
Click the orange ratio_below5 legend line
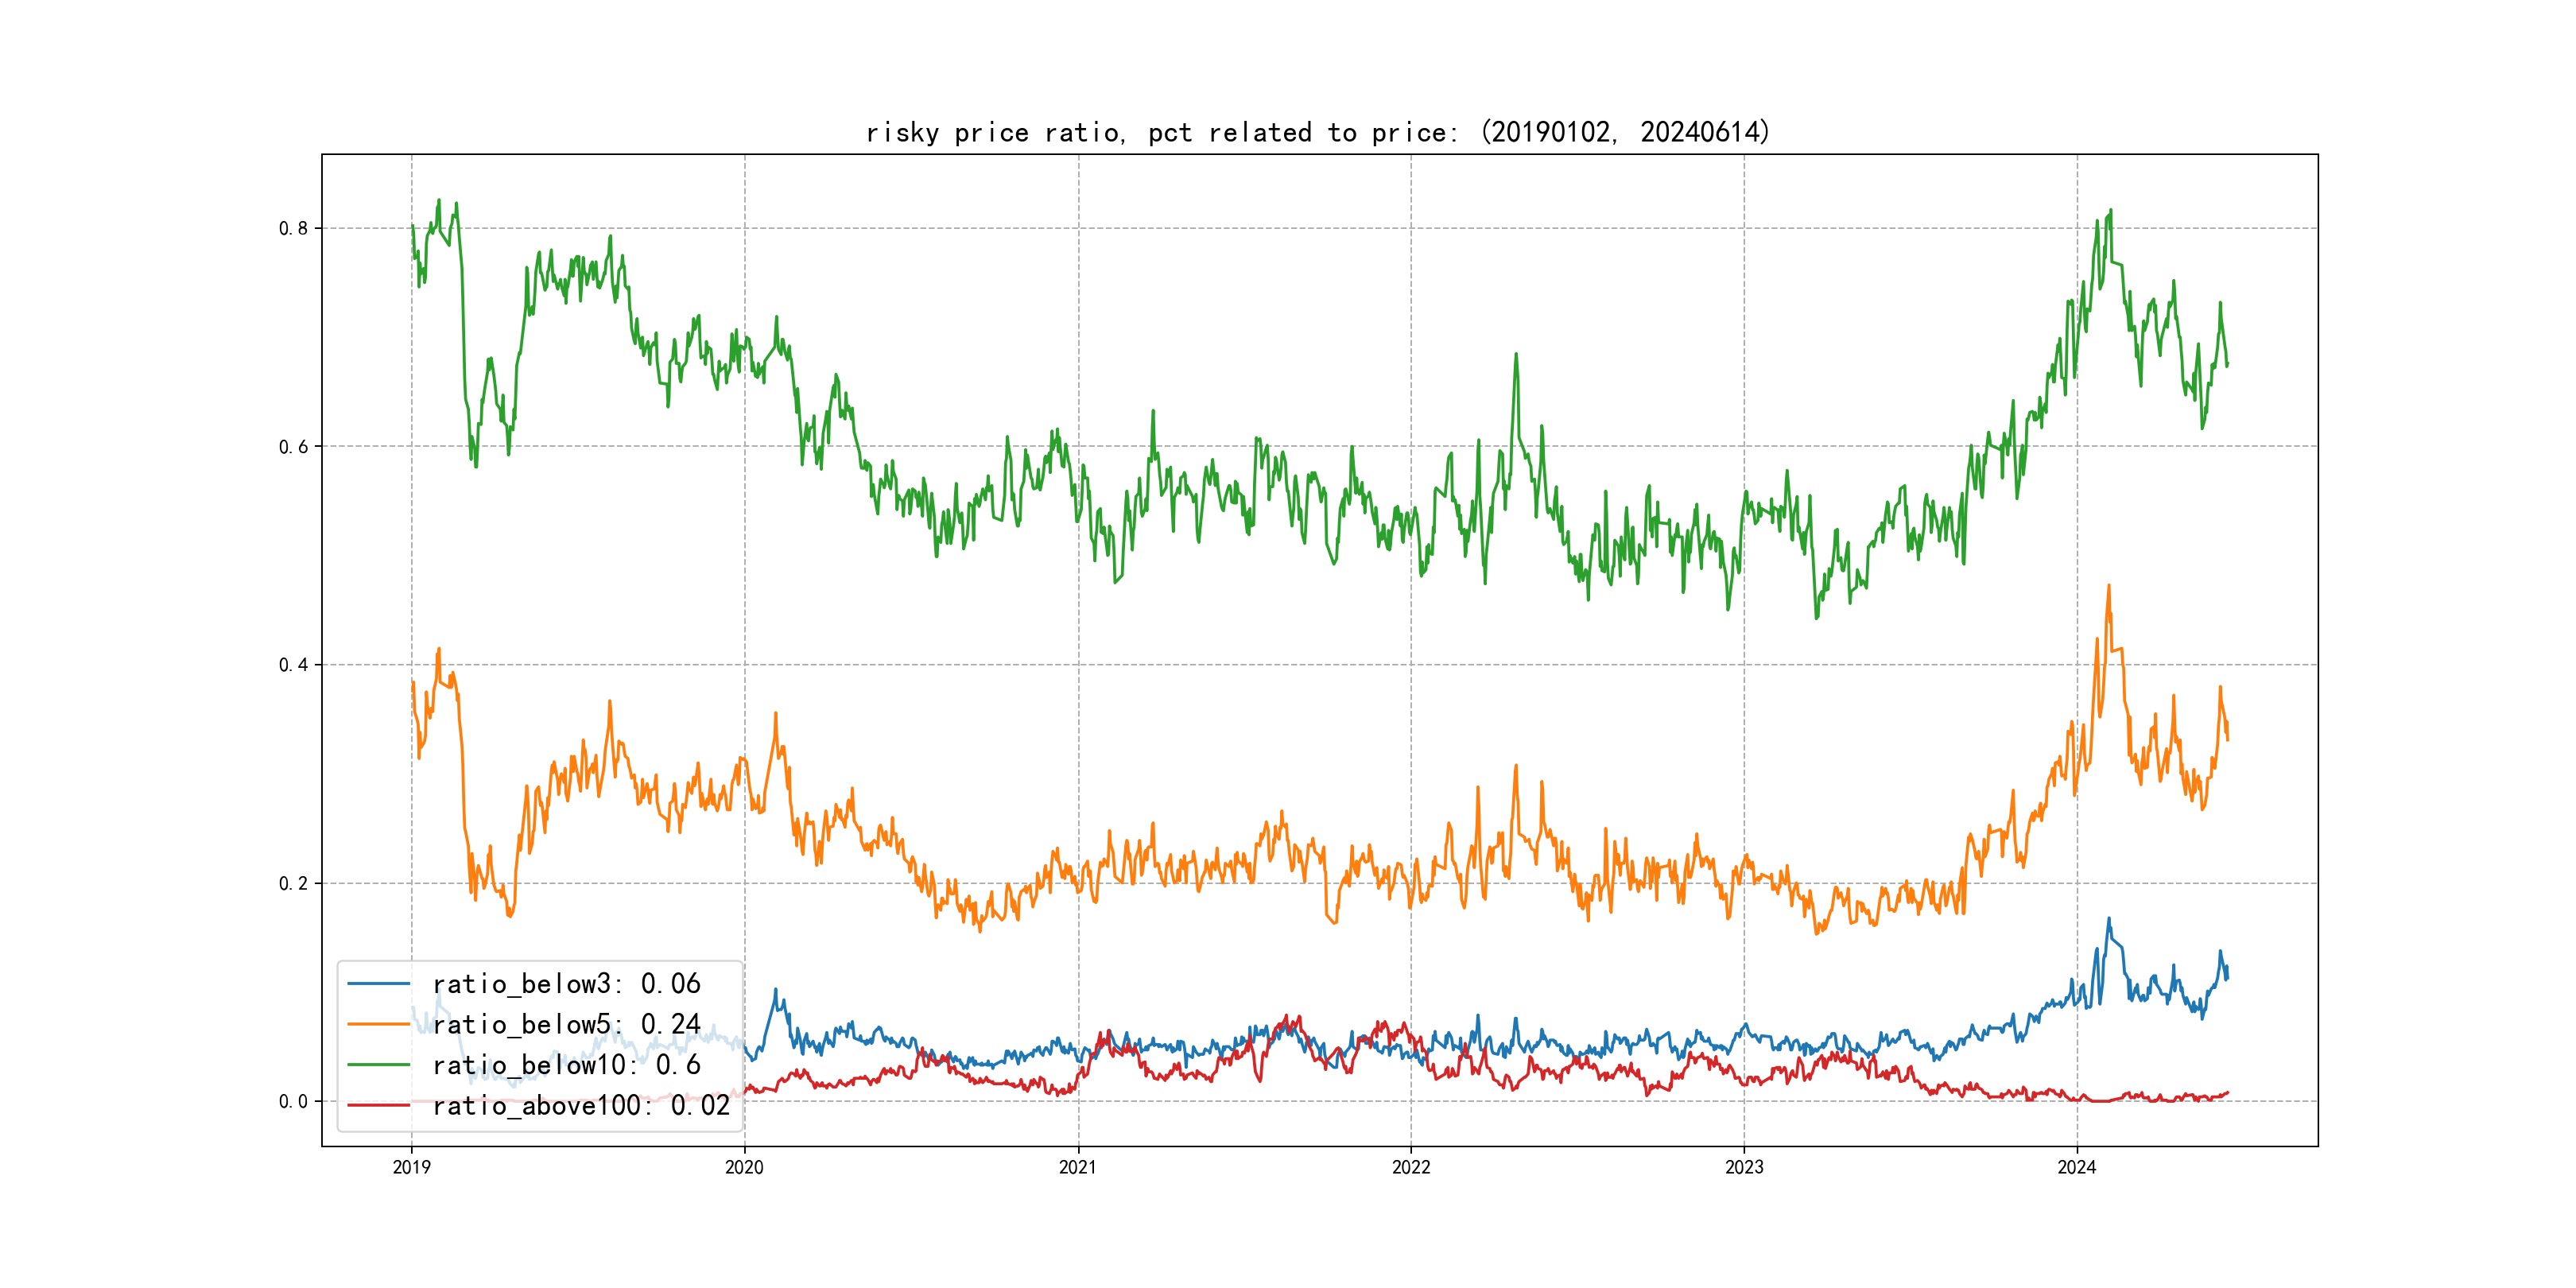click(378, 1024)
